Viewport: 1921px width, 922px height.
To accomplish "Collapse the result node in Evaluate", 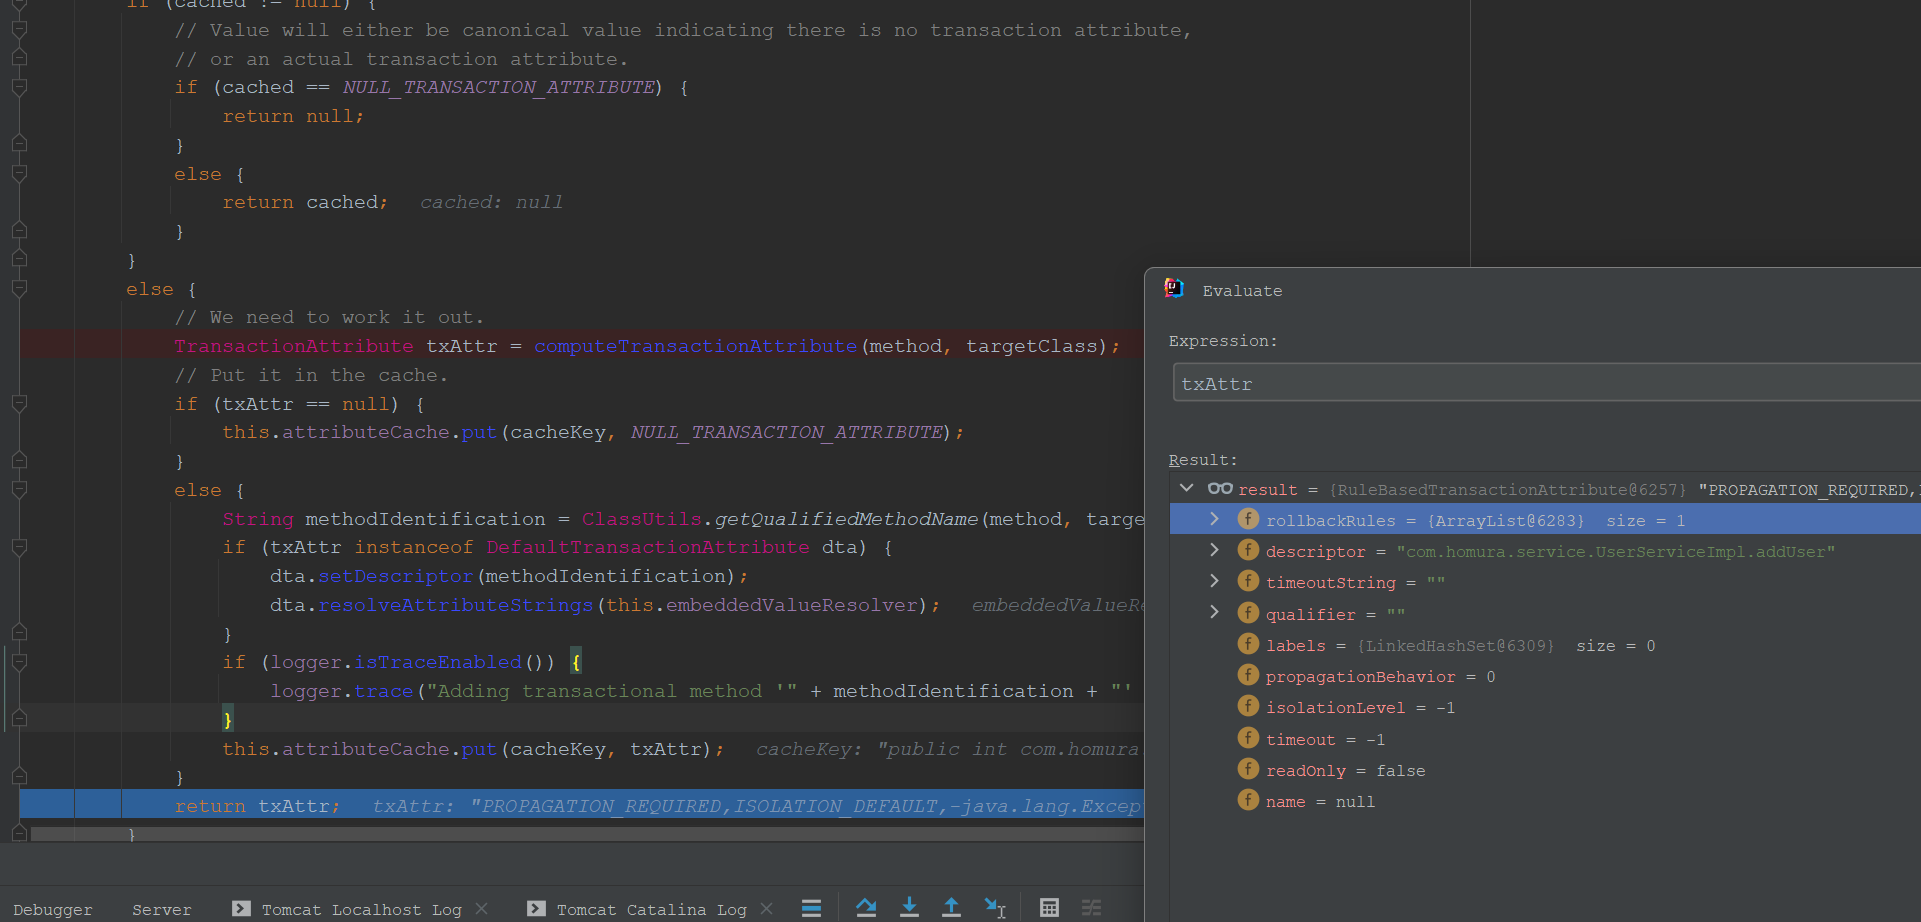I will coord(1187,488).
